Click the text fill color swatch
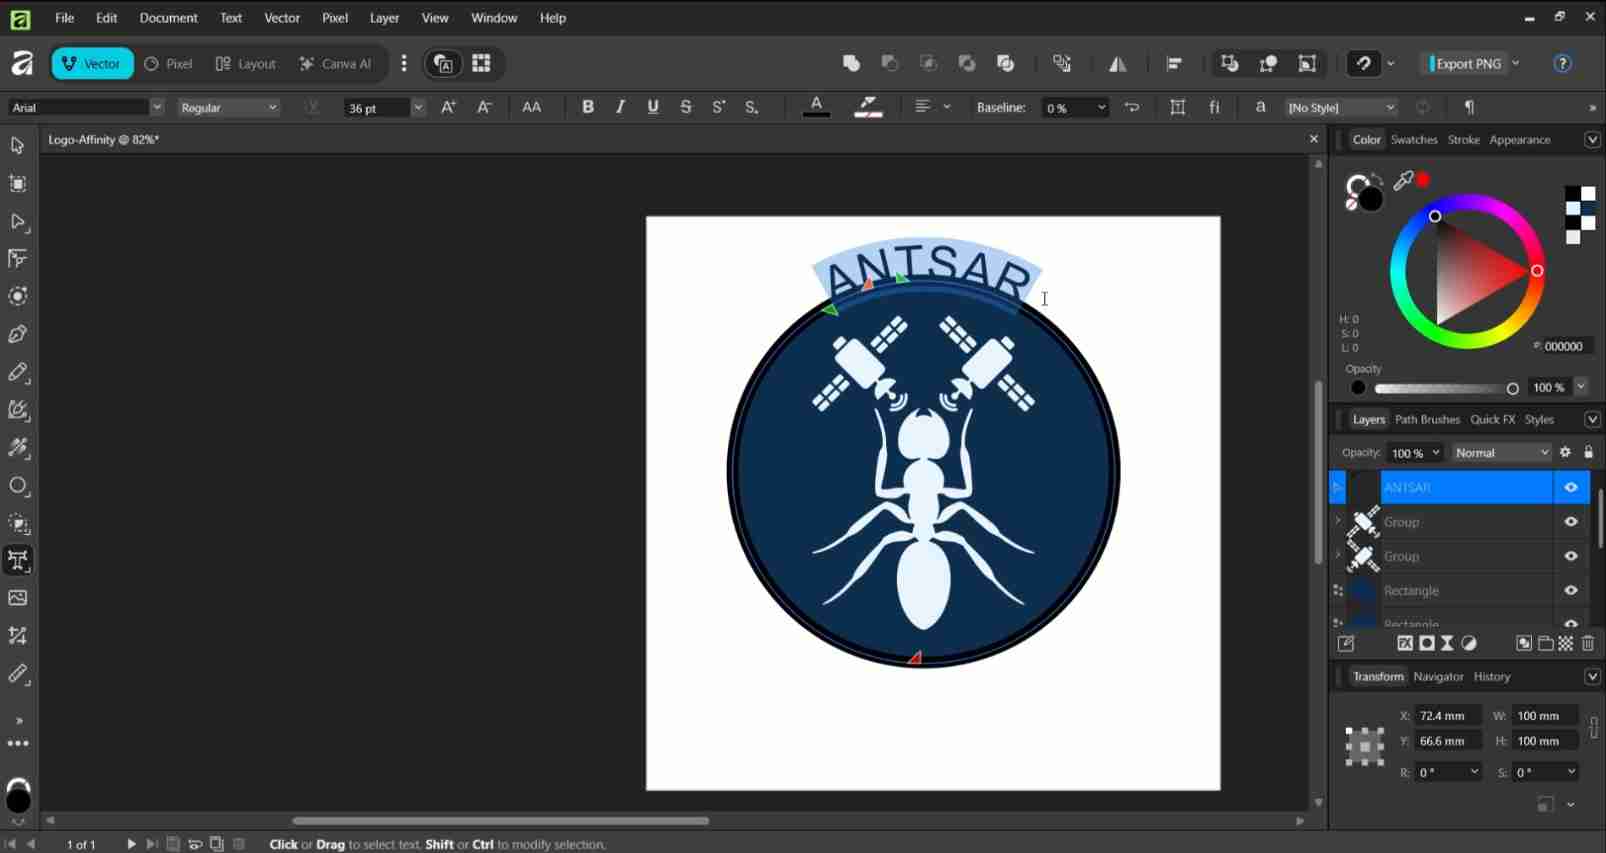This screenshot has width=1606, height=853. [x=816, y=107]
